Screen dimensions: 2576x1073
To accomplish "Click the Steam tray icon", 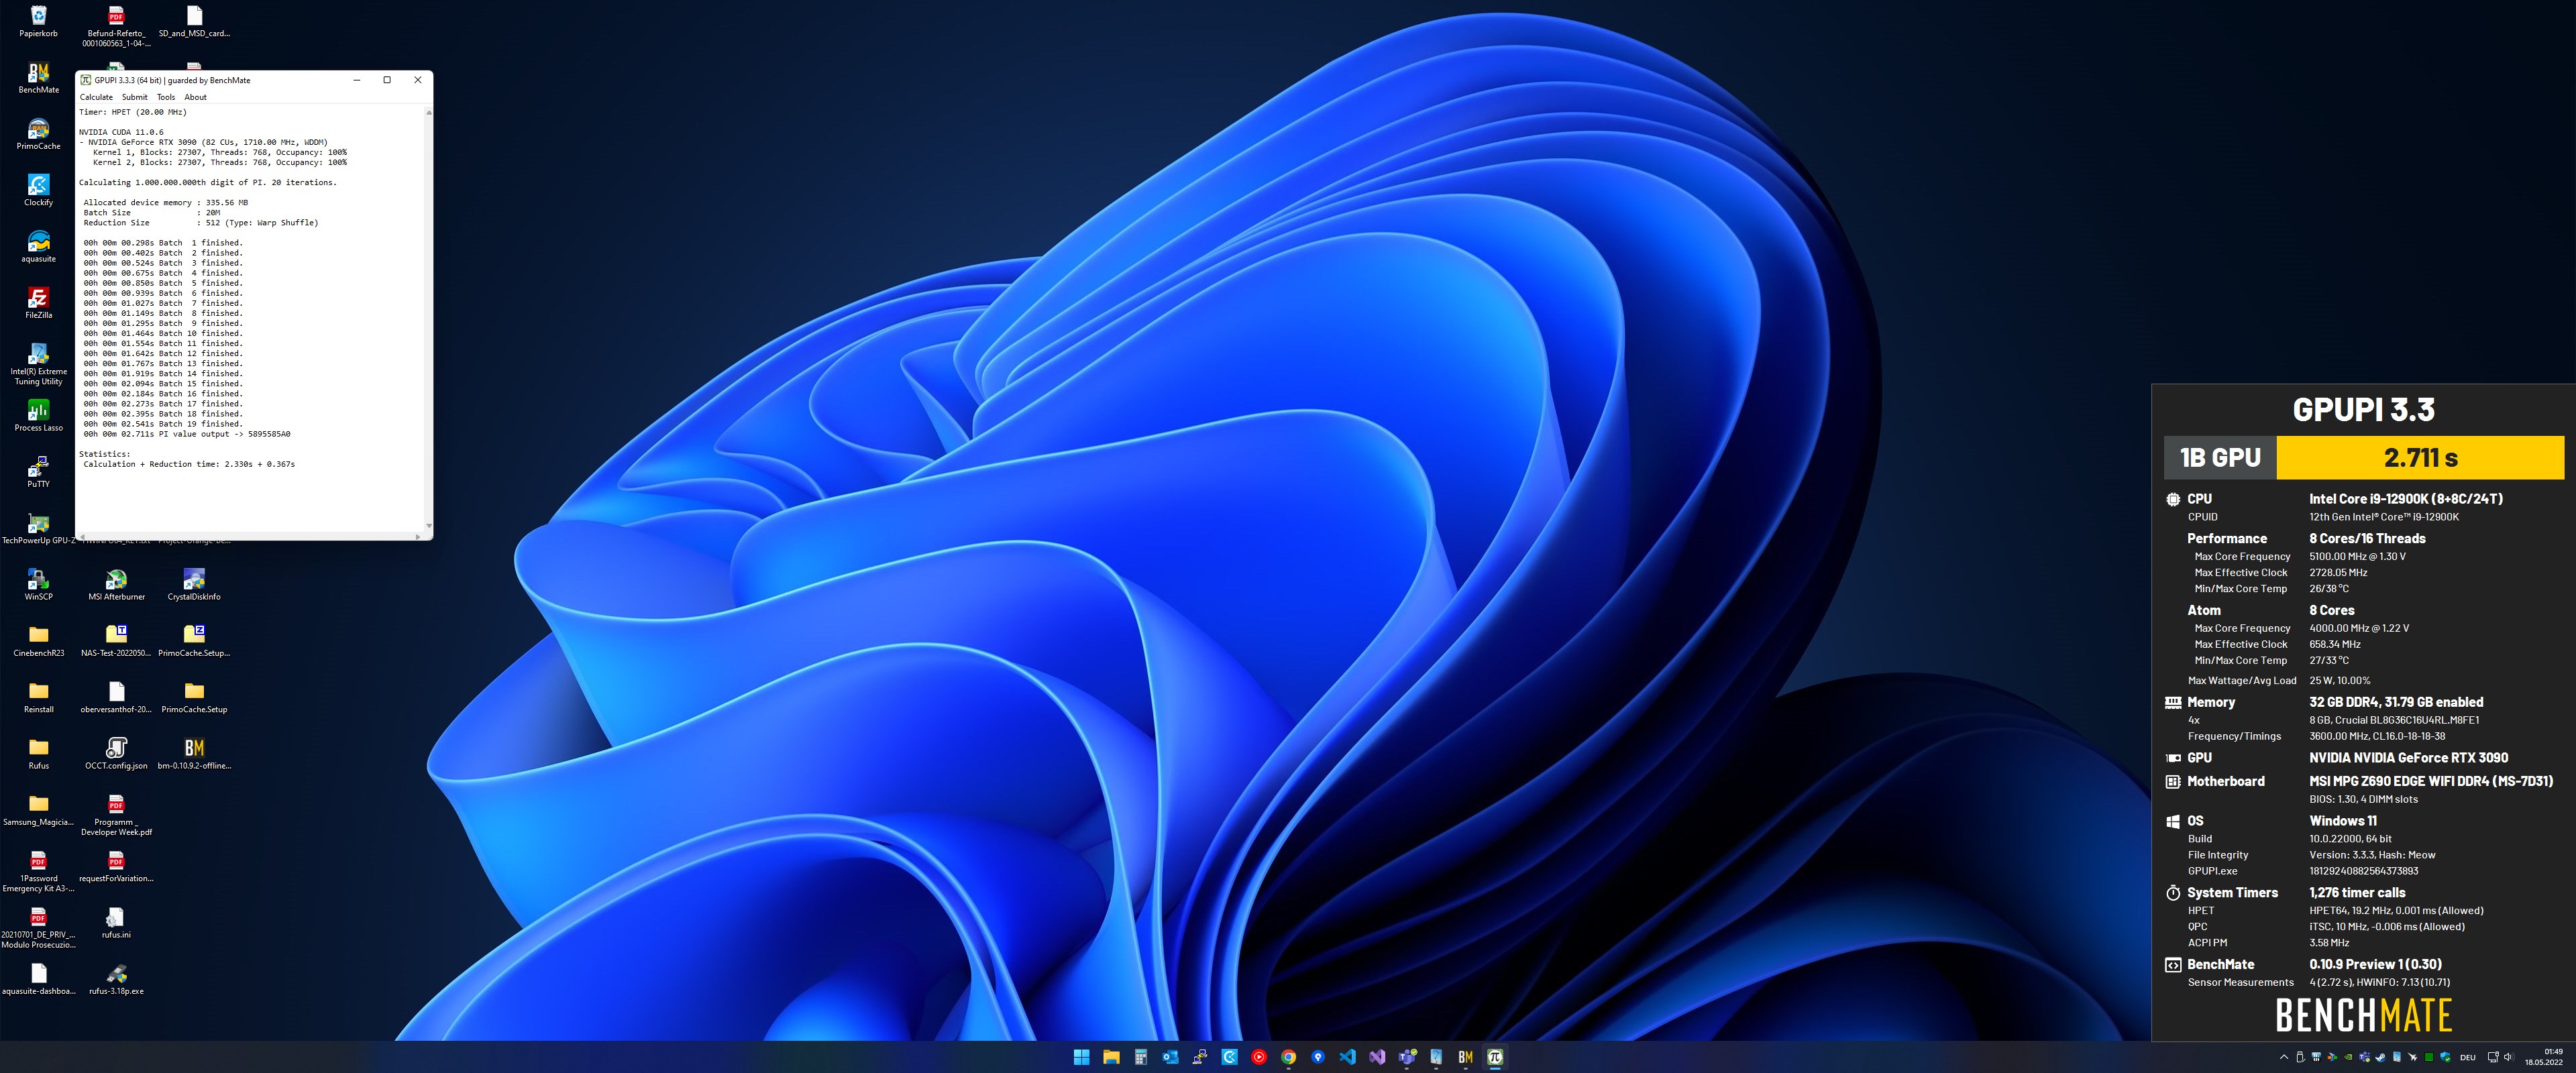I will (x=2381, y=1057).
